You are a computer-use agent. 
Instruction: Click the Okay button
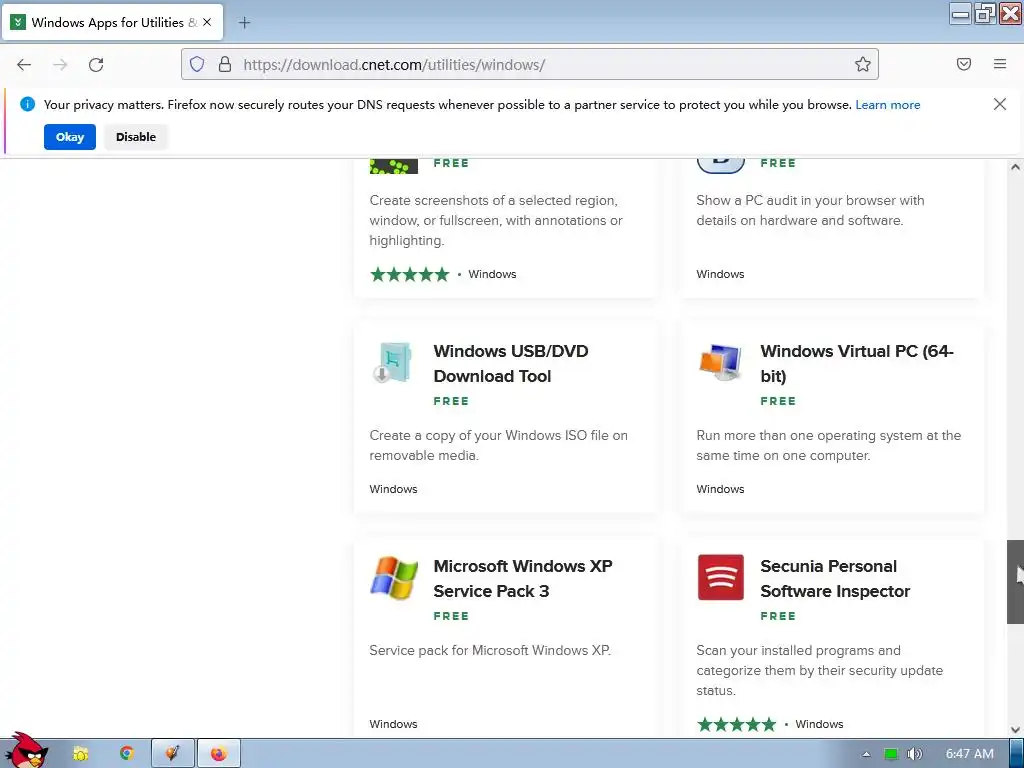70,137
